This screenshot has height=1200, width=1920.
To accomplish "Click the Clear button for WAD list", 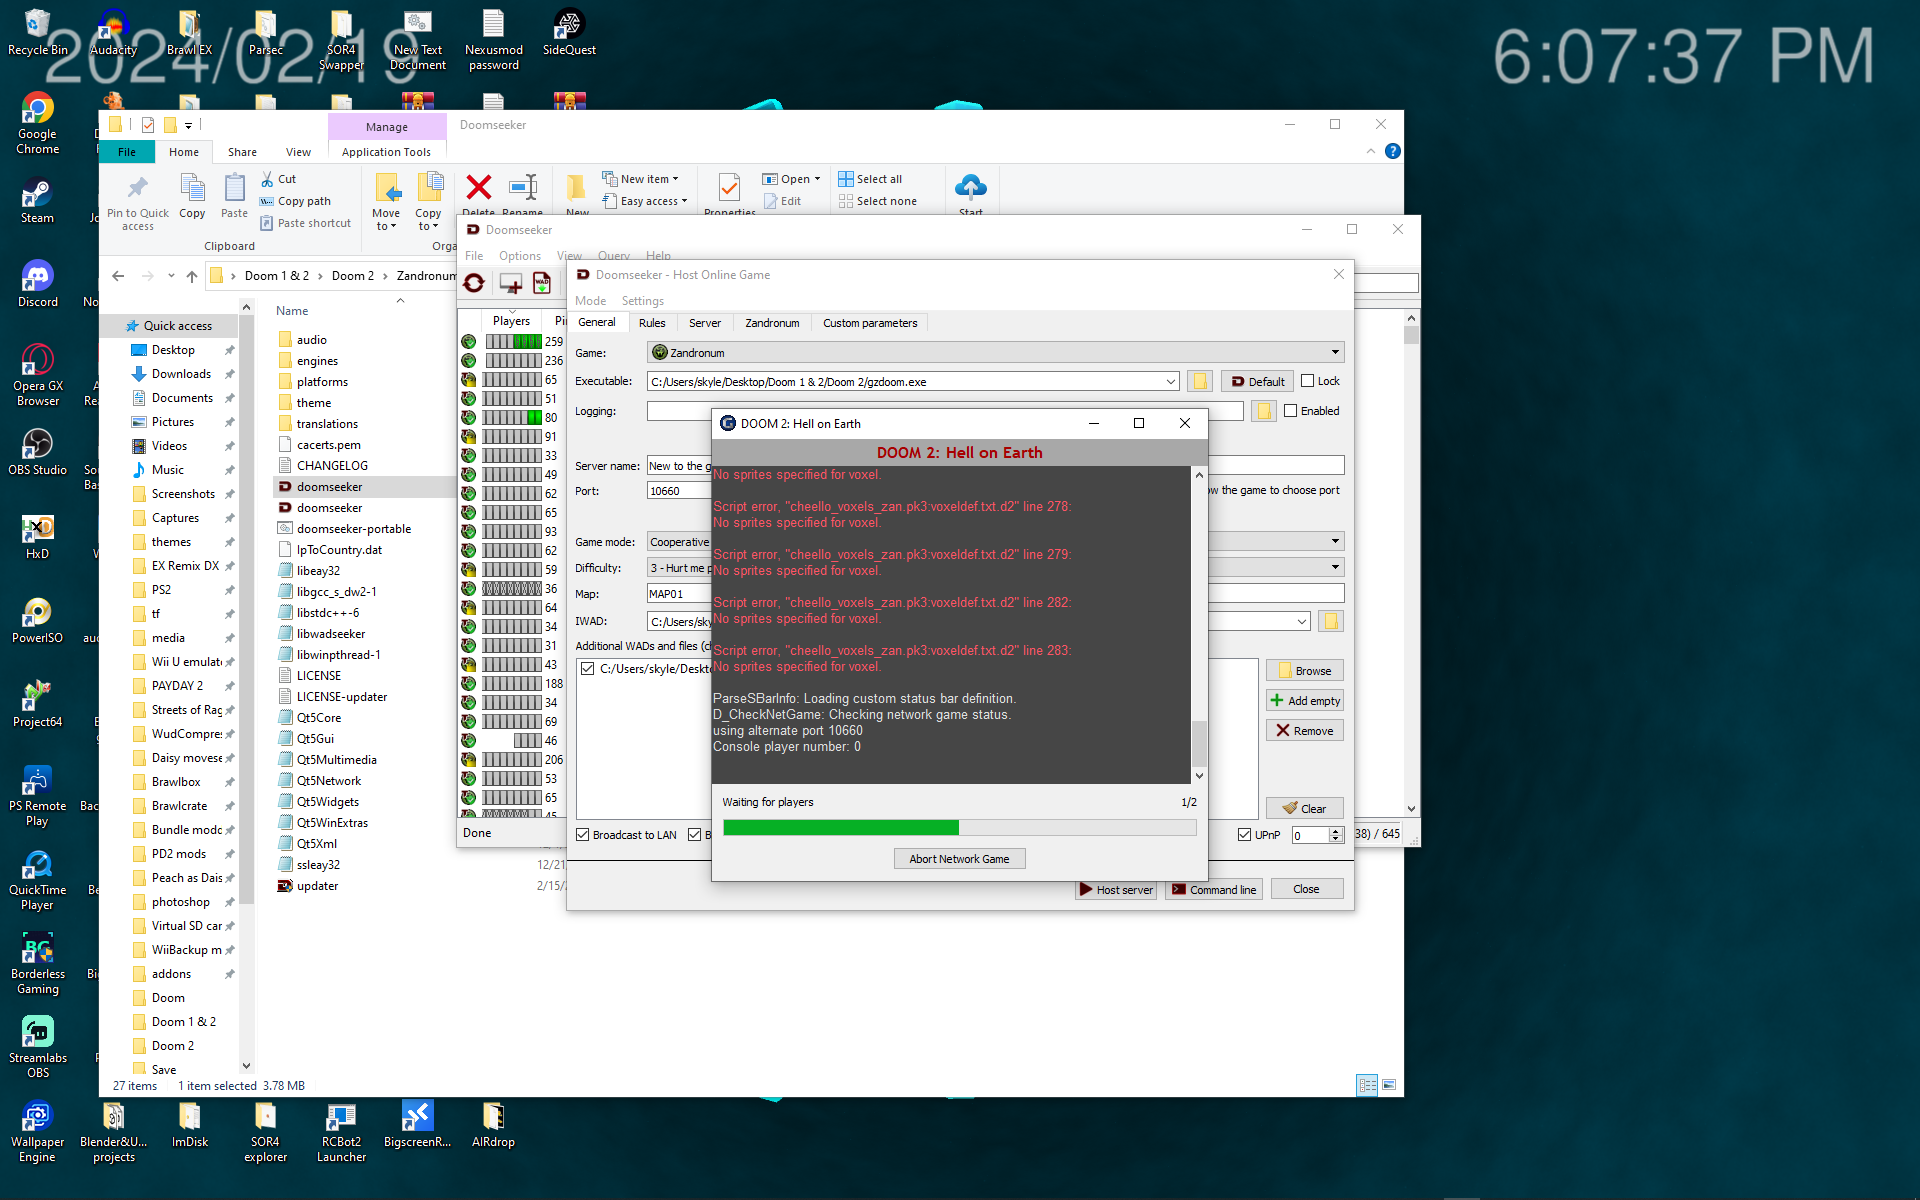I will (x=1305, y=809).
